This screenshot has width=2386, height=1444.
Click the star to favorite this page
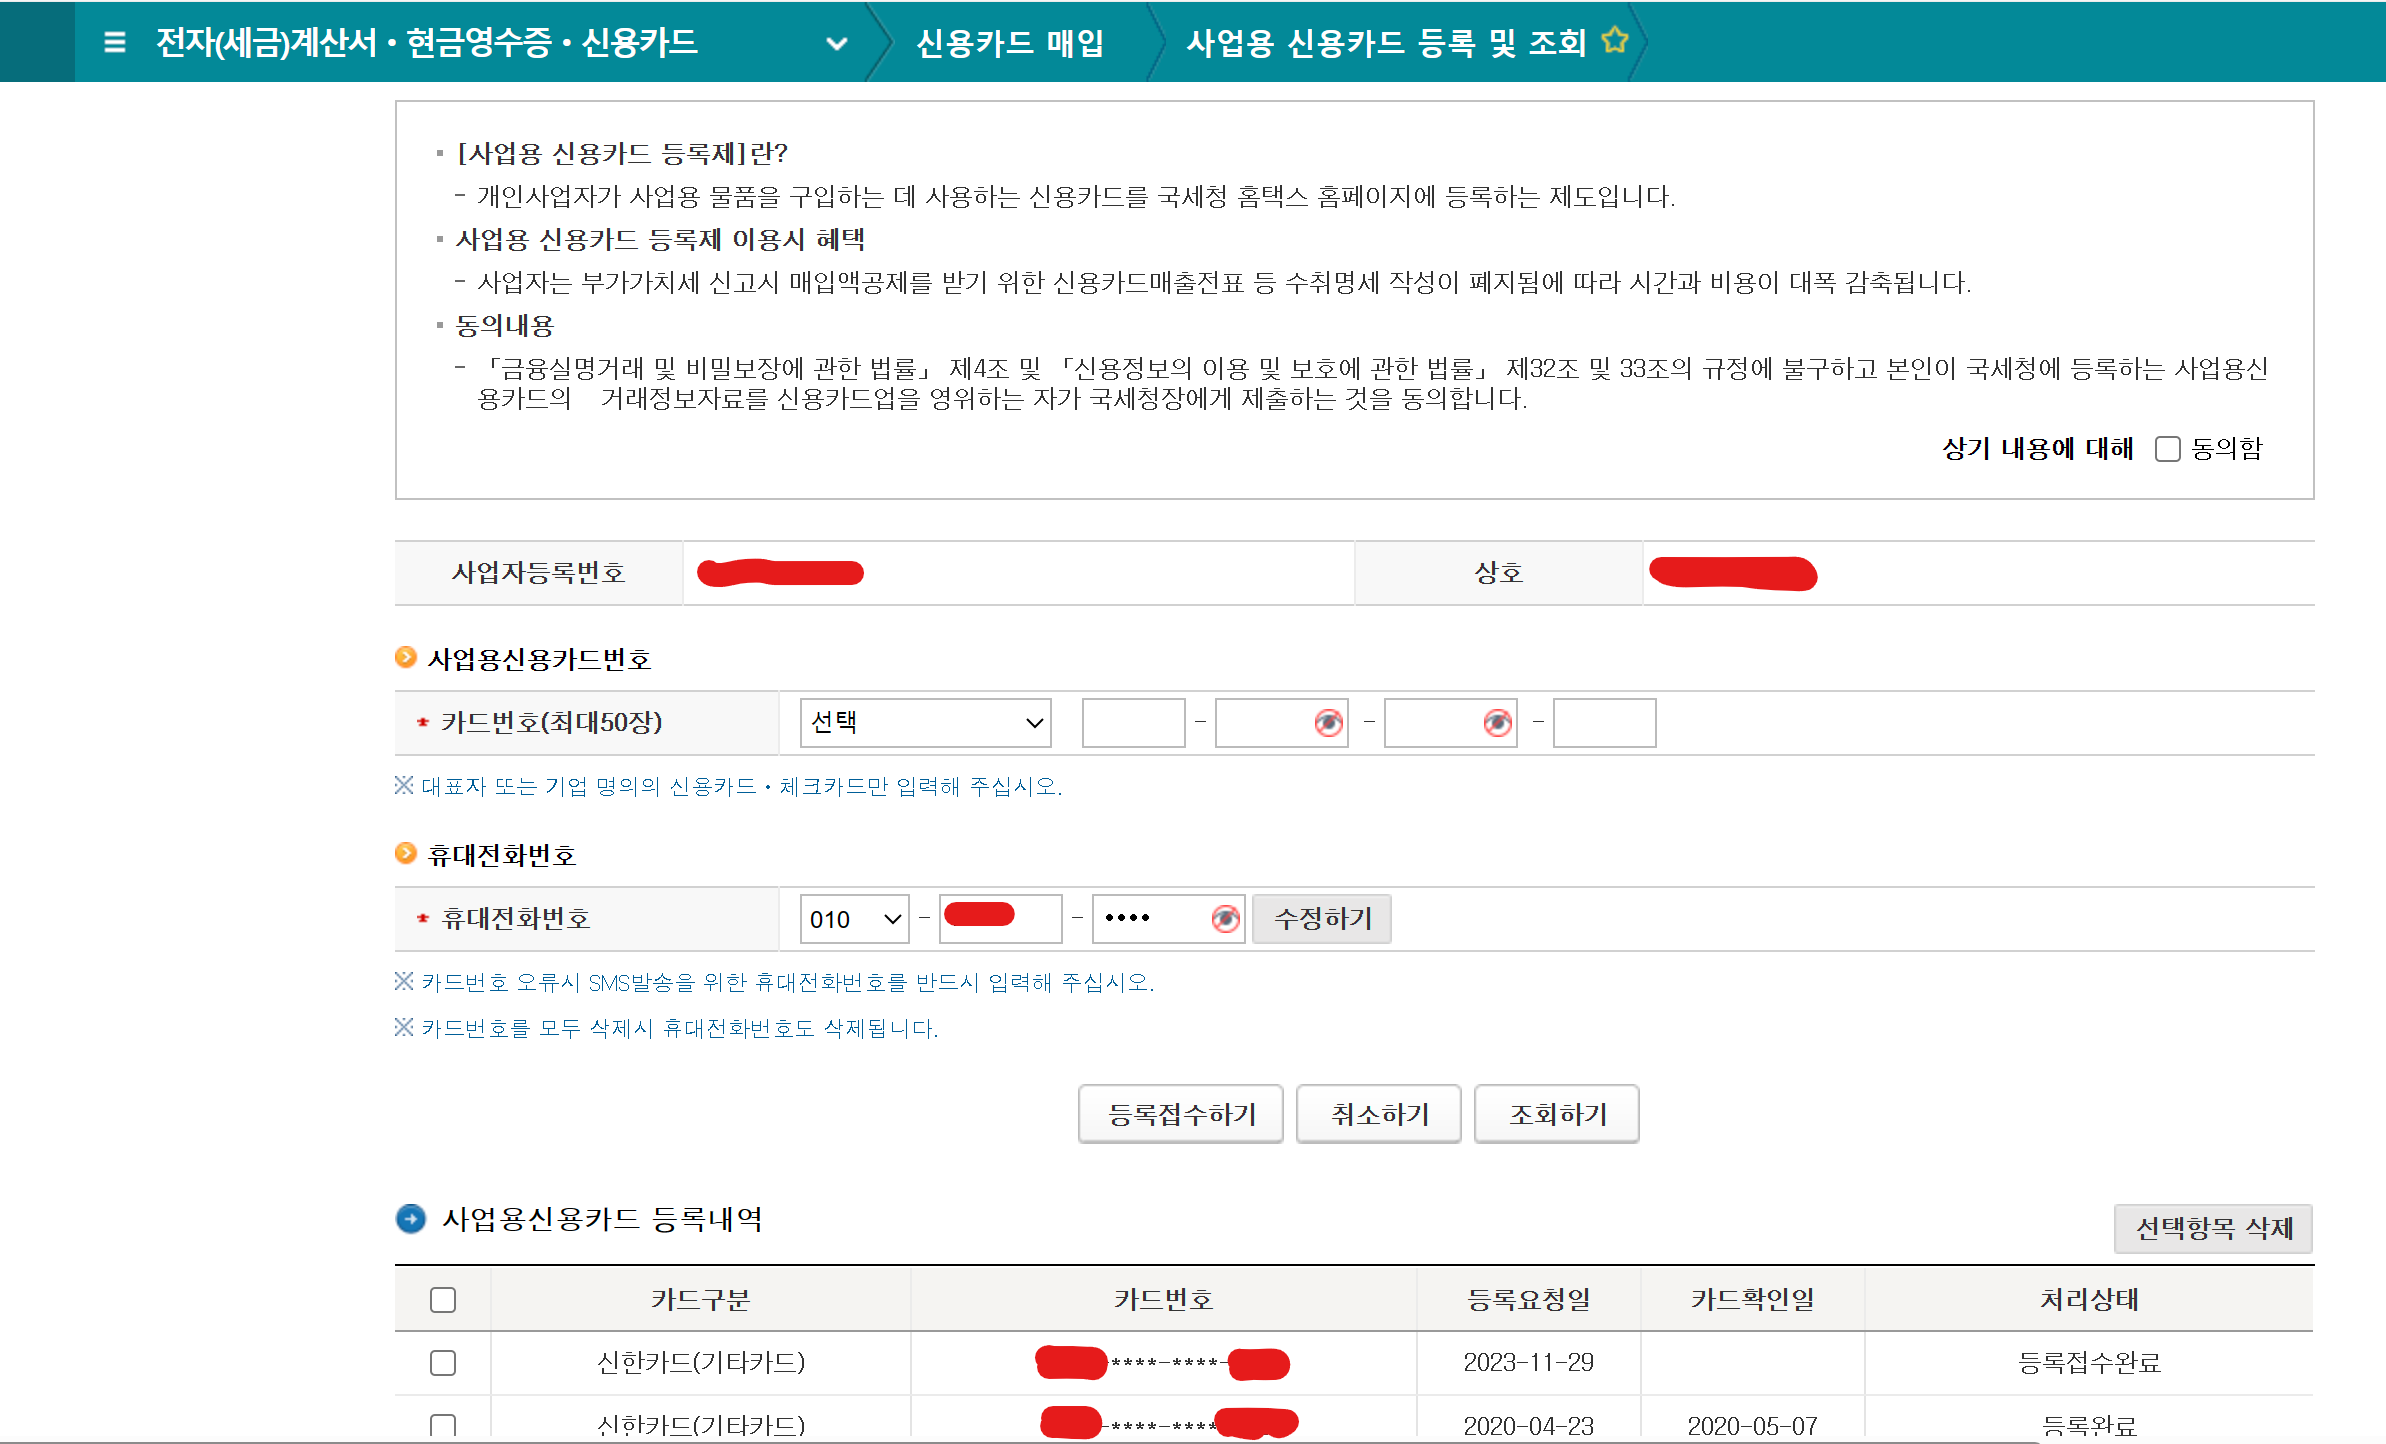[x=1616, y=40]
